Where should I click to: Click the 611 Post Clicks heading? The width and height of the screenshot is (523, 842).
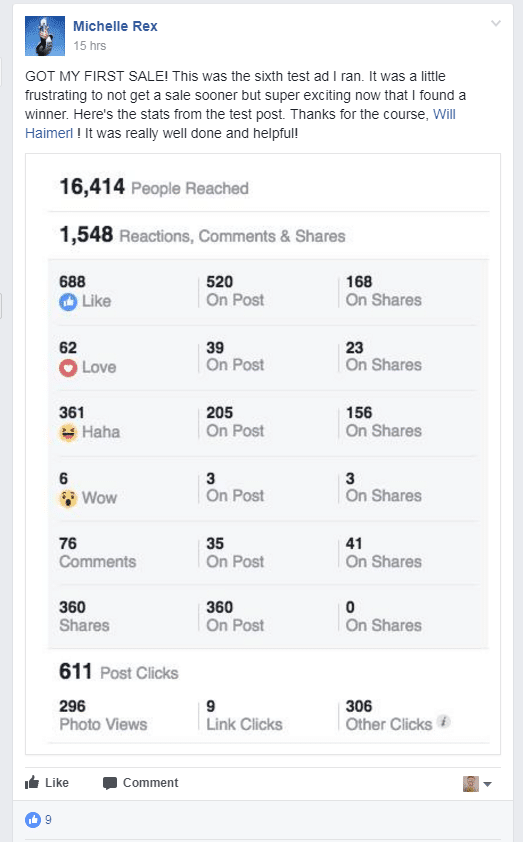tap(119, 672)
